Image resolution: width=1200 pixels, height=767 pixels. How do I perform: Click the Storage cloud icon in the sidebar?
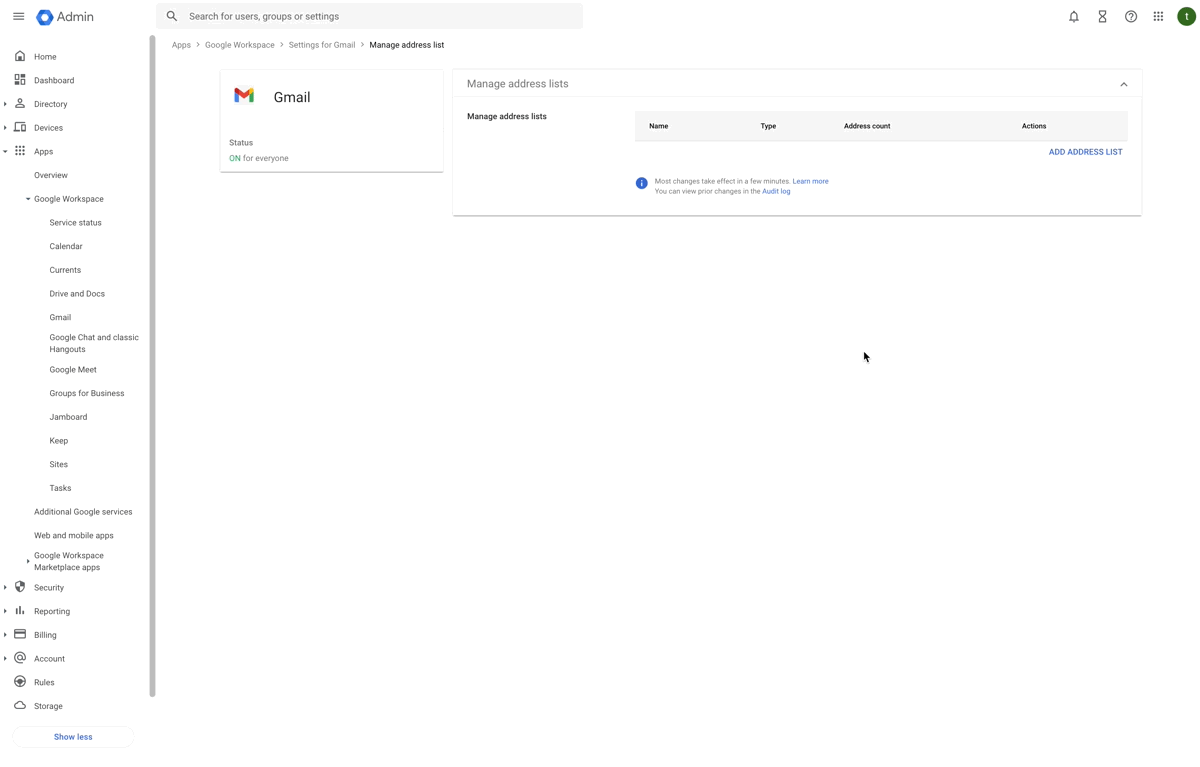tap(20, 705)
